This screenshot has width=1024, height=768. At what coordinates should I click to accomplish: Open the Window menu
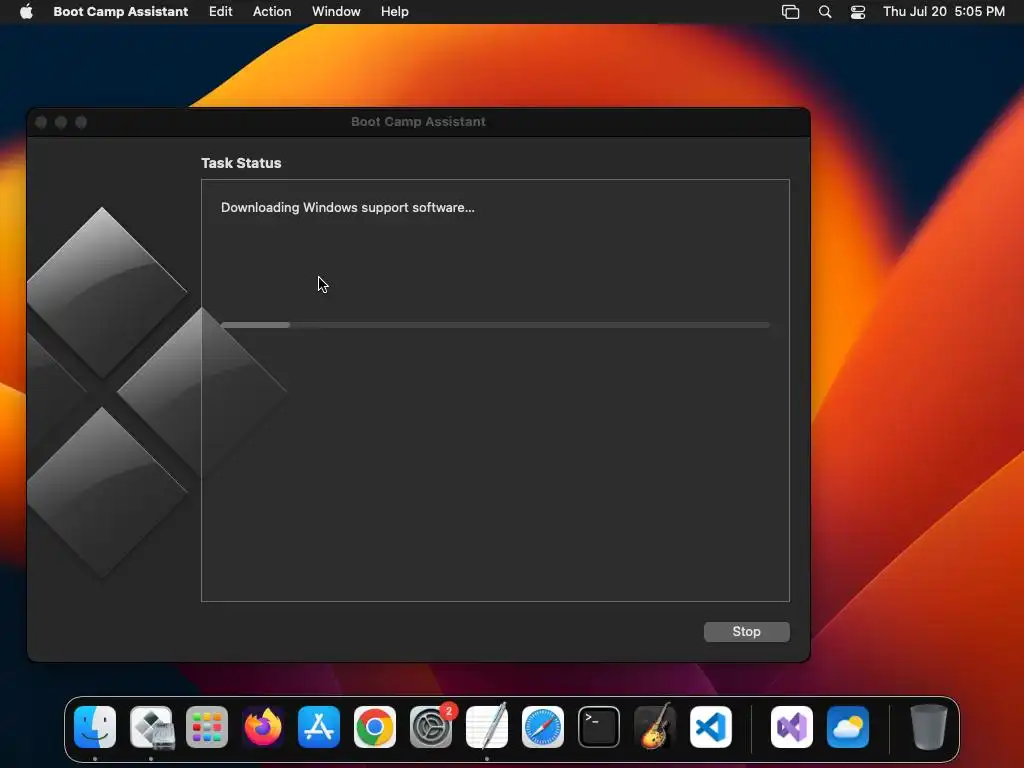(336, 11)
